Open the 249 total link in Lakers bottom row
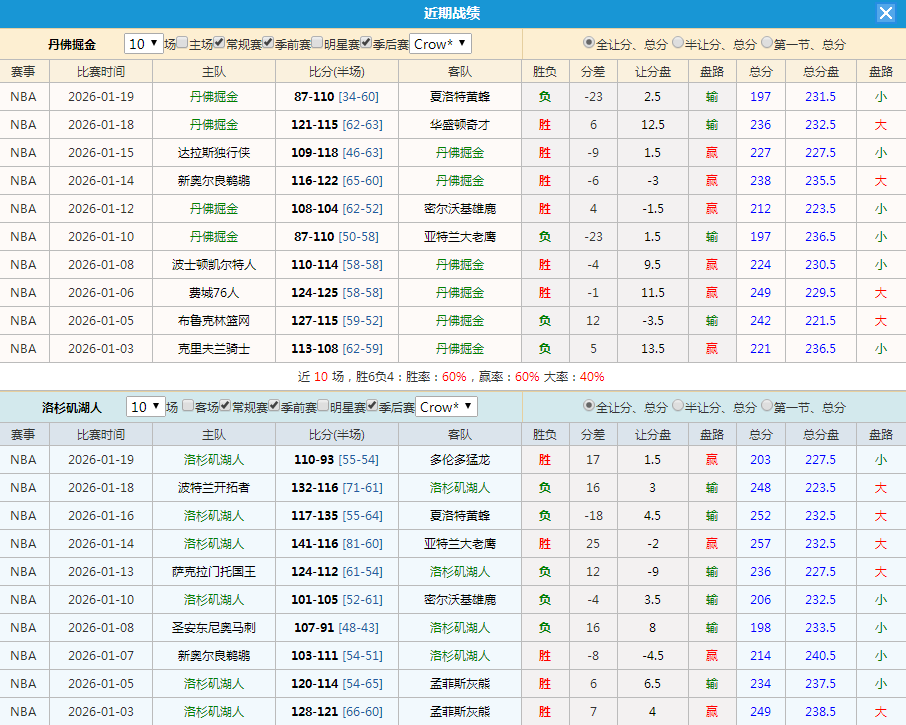The width and height of the screenshot is (906, 725). (x=760, y=712)
